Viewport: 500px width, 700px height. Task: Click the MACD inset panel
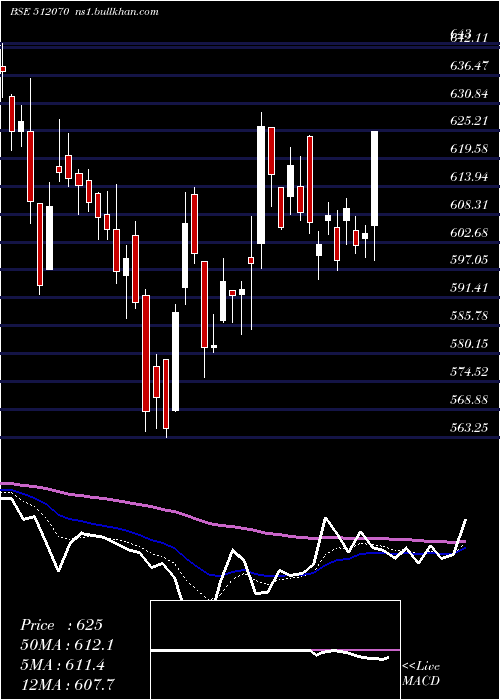[275, 650]
